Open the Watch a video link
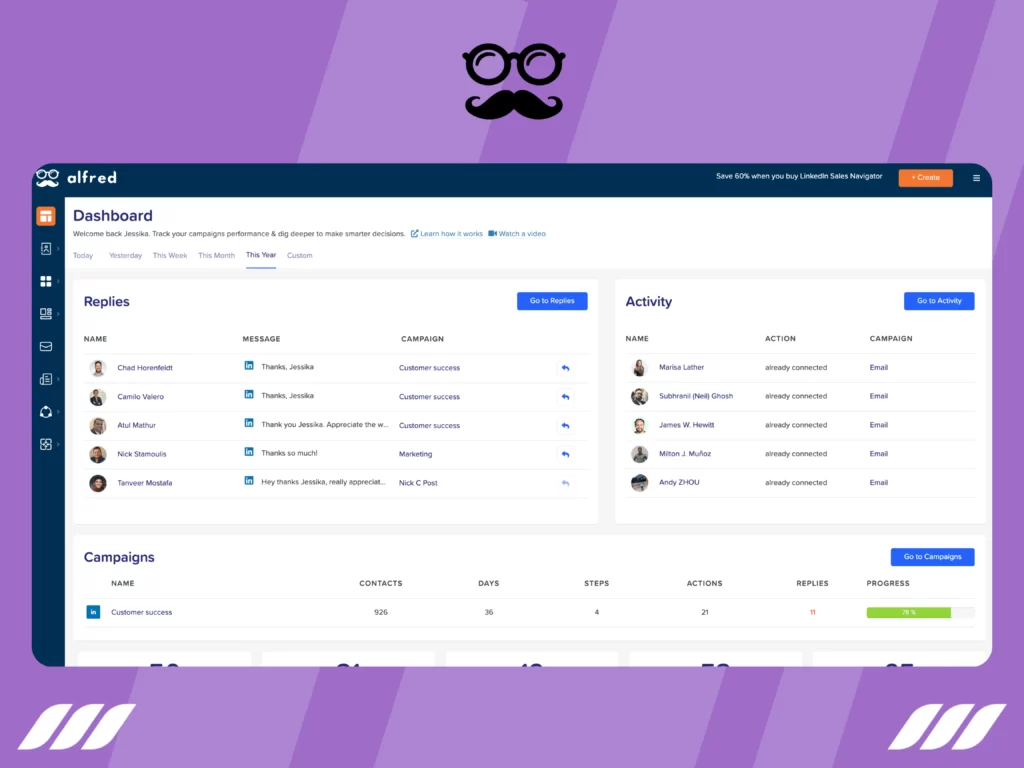Screen dimensions: 1024x768 (x=517, y=234)
